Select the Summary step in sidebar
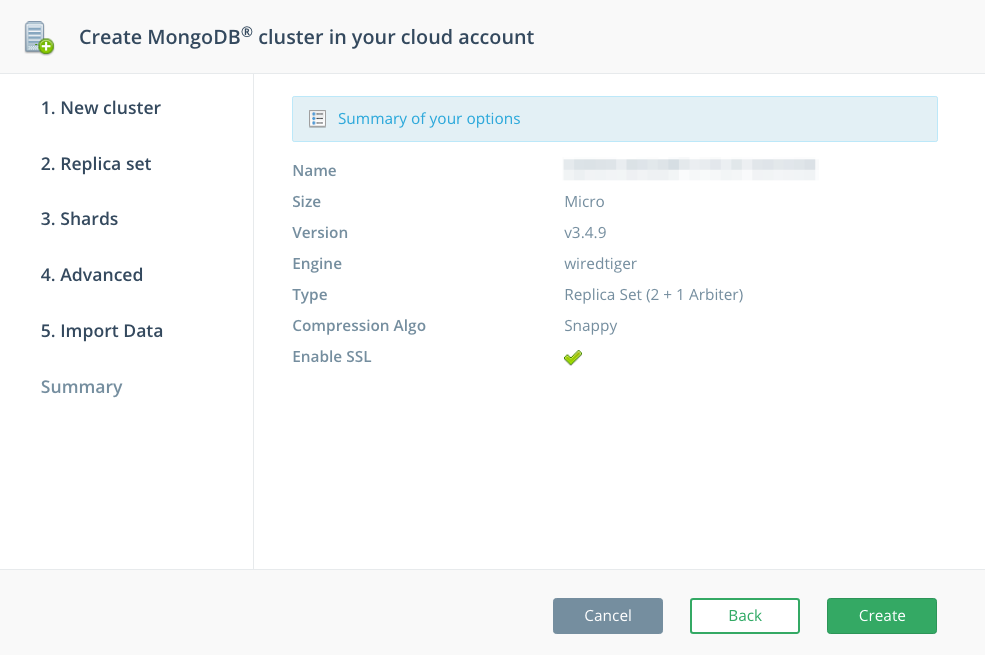The width and height of the screenshot is (985, 655). 82,387
